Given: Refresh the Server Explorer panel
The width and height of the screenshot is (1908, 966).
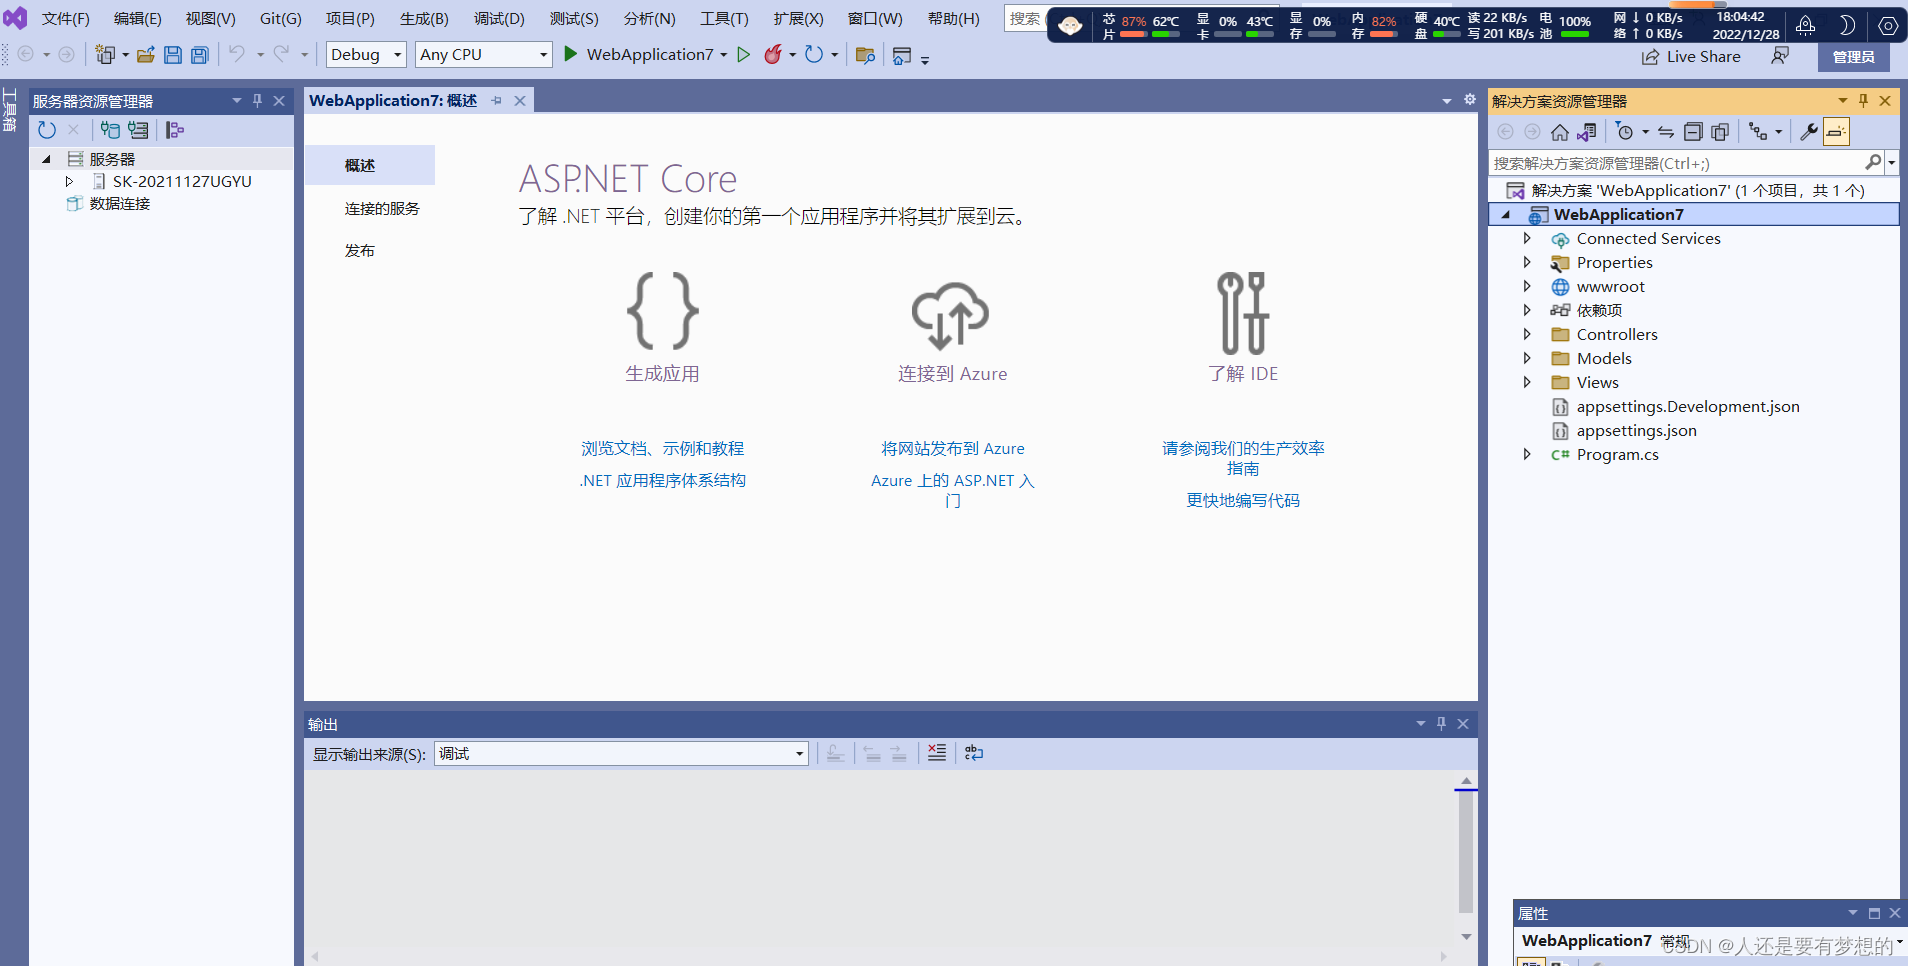Looking at the screenshot, I should click(x=47, y=130).
